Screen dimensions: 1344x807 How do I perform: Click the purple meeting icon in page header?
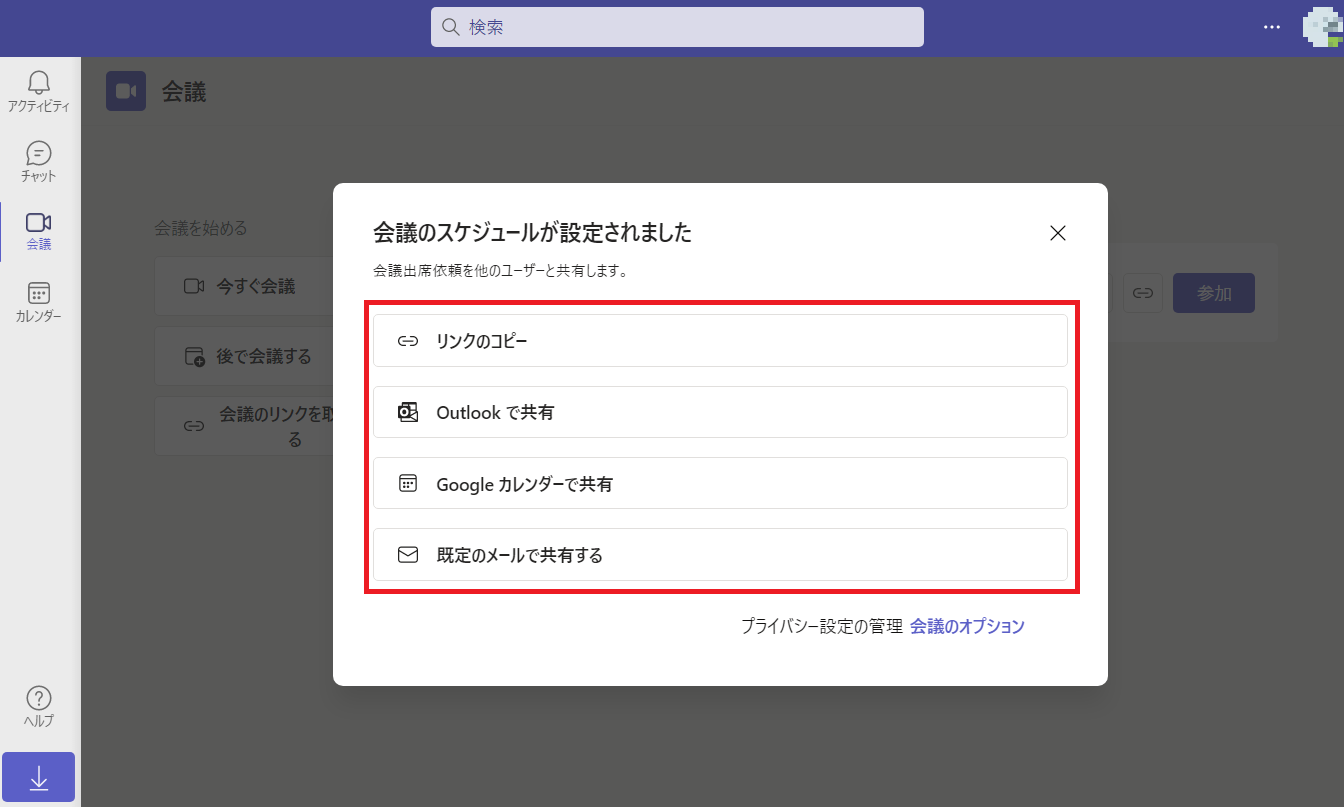(x=126, y=92)
